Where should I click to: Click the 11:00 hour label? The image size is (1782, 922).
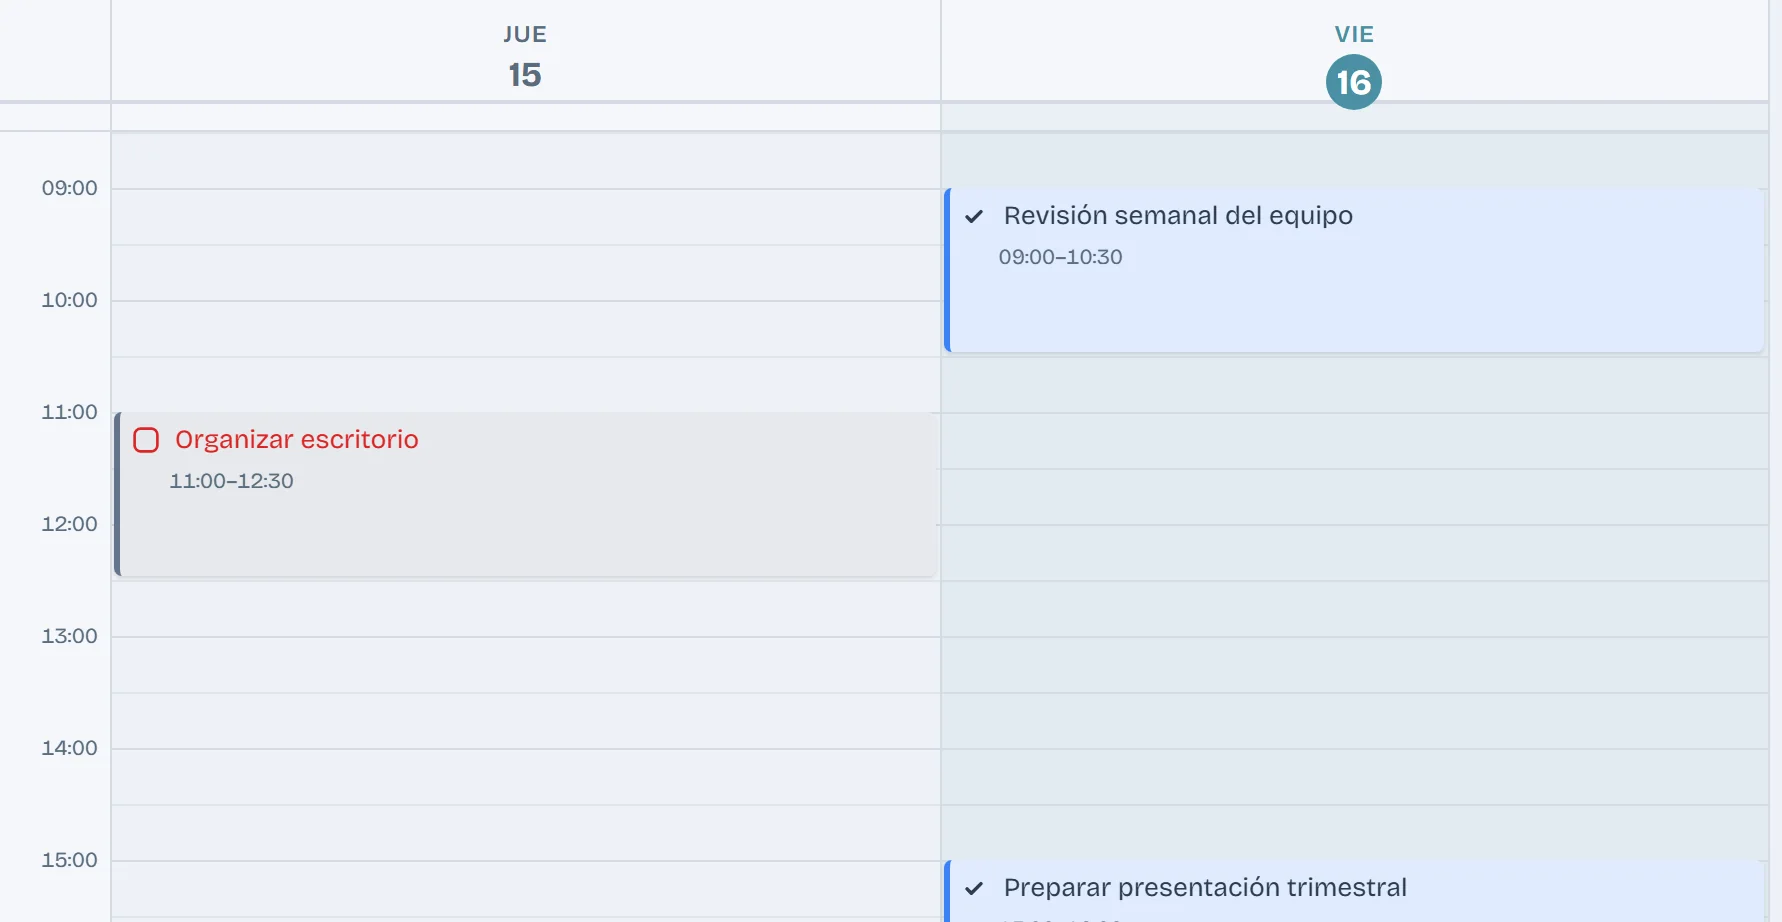pyautogui.click(x=69, y=412)
